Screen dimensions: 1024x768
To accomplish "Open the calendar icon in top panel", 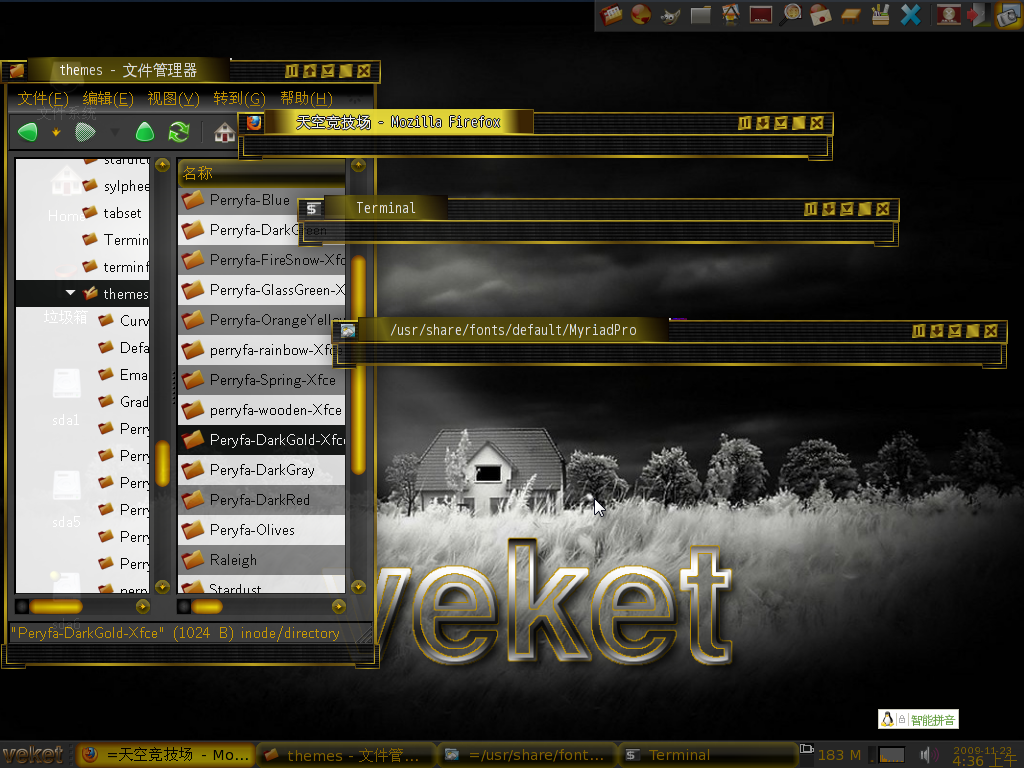I will pos(611,14).
